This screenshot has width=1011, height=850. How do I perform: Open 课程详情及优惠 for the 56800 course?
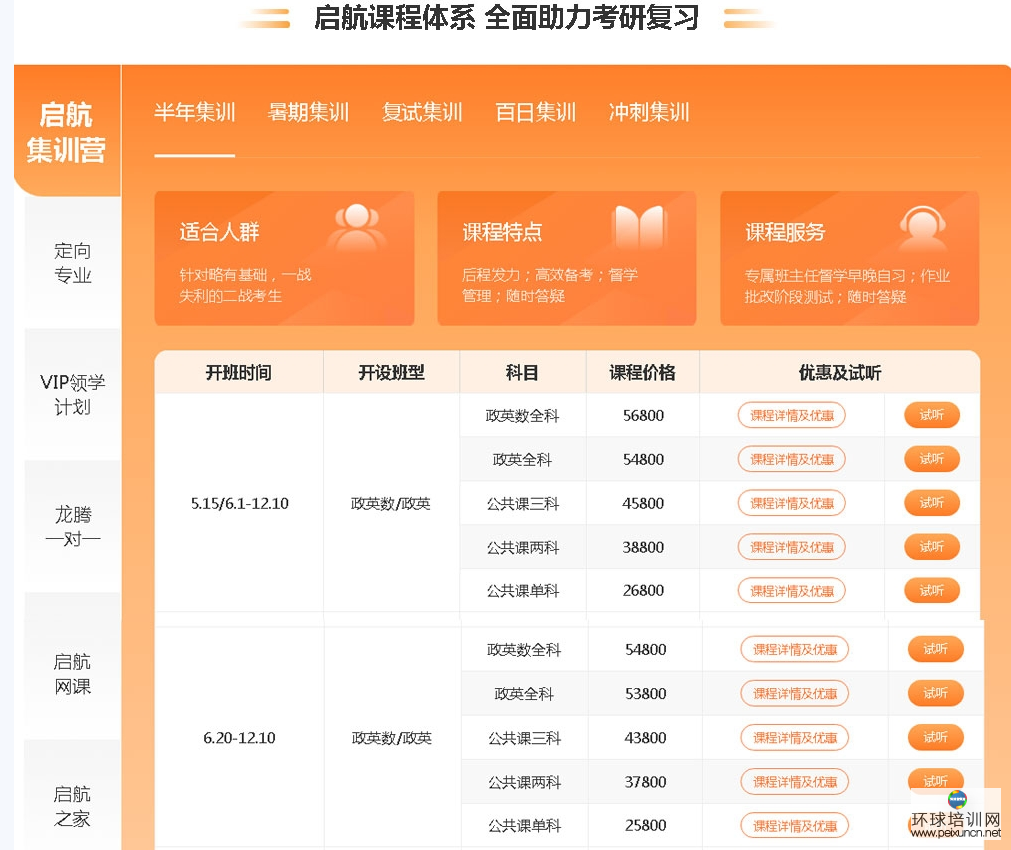click(791, 415)
